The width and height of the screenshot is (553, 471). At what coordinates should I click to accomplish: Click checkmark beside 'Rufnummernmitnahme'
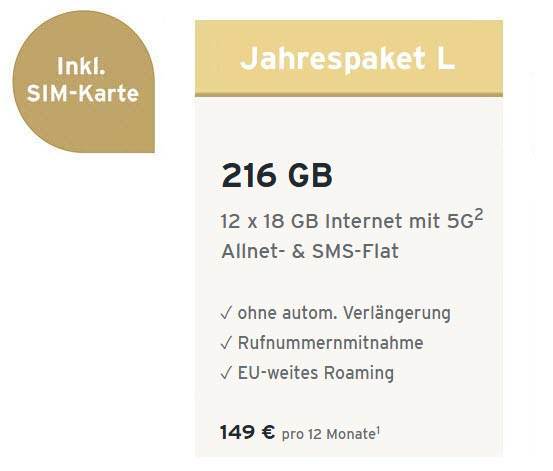click(x=226, y=343)
